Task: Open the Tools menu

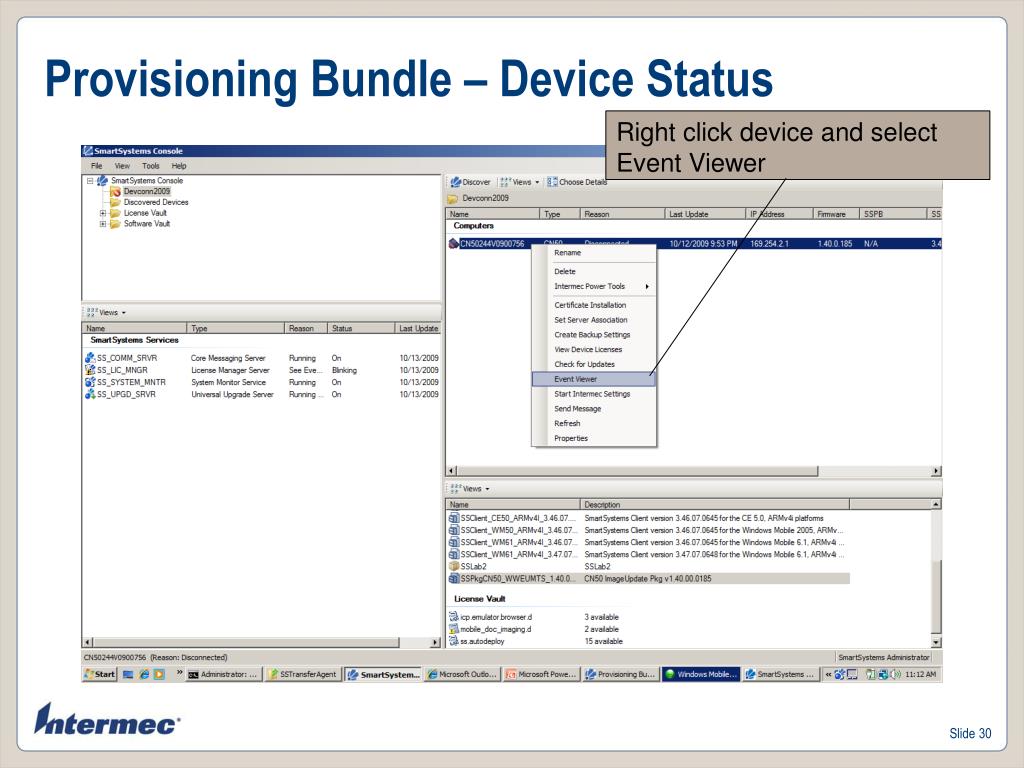Action: (151, 166)
